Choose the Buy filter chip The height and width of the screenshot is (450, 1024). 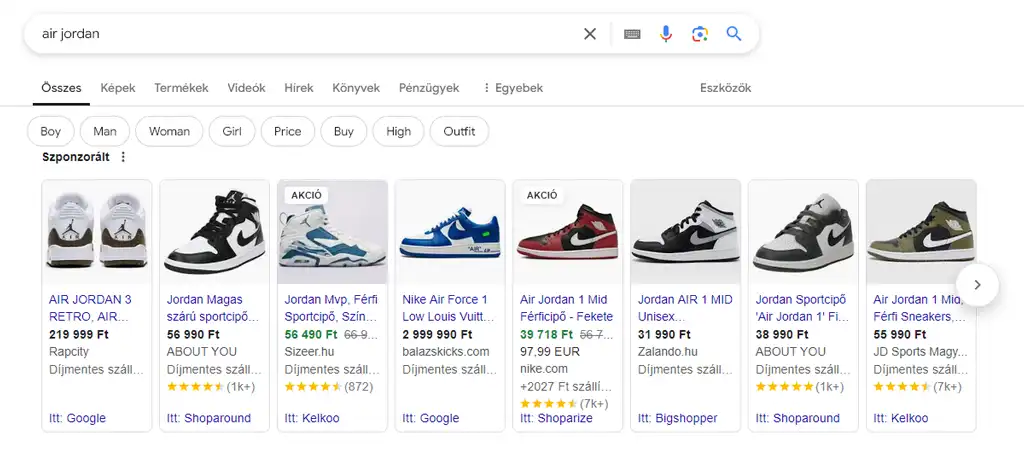pyautogui.click(x=344, y=131)
